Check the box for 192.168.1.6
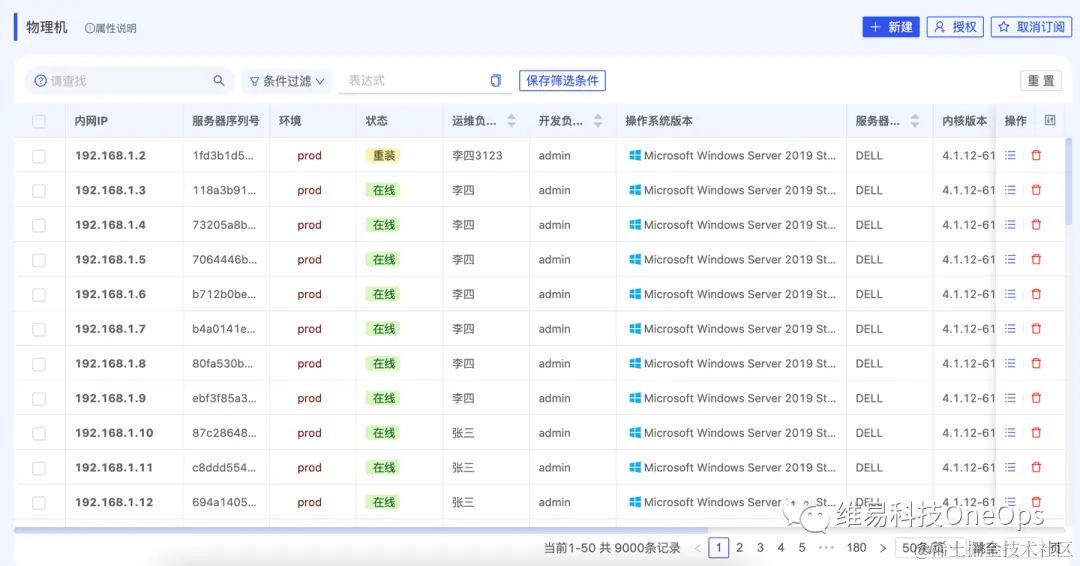This screenshot has width=1080, height=566. [x=39, y=295]
